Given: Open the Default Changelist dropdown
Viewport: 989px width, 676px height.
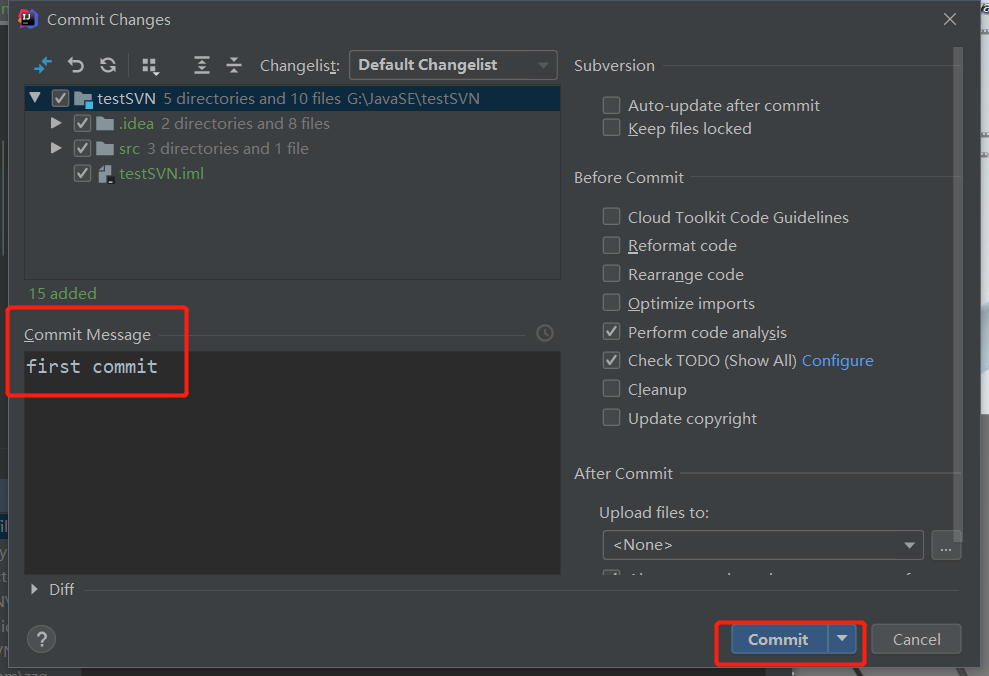Looking at the screenshot, I should [x=453, y=65].
